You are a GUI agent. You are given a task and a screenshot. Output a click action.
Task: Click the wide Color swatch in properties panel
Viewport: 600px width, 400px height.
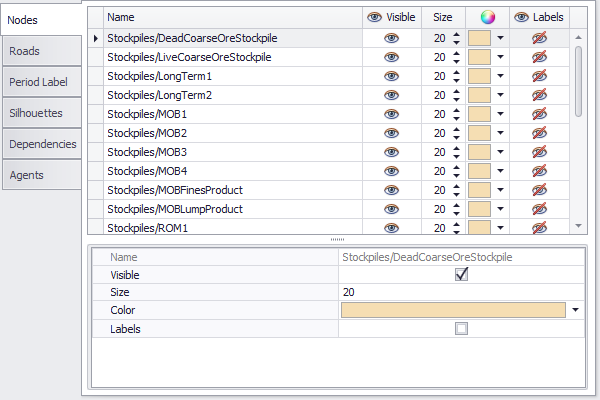[x=453, y=310]
